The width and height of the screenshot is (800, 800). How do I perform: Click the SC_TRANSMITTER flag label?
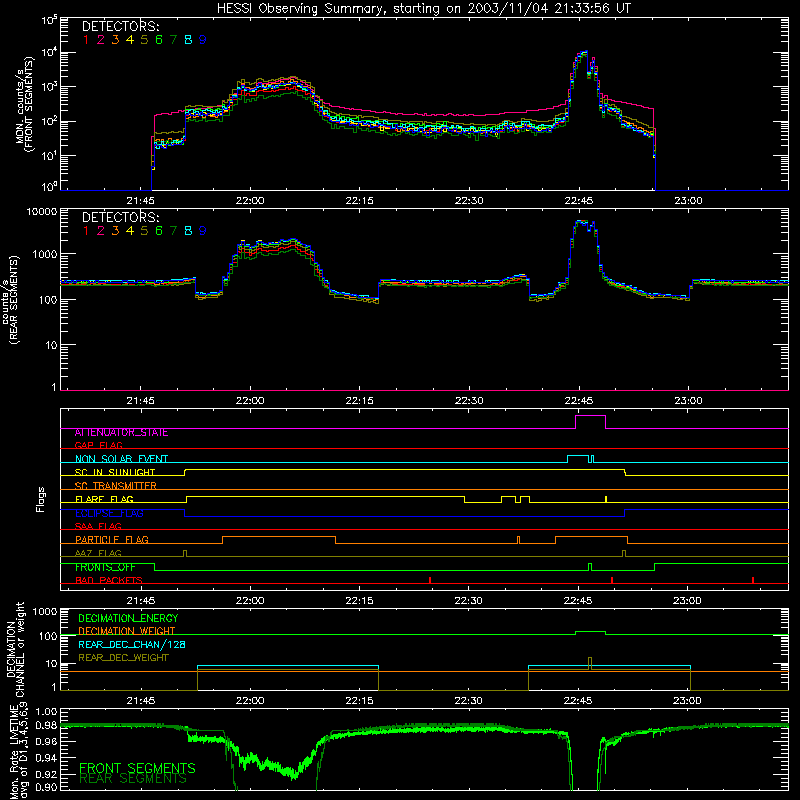click(x=116, y=486)
